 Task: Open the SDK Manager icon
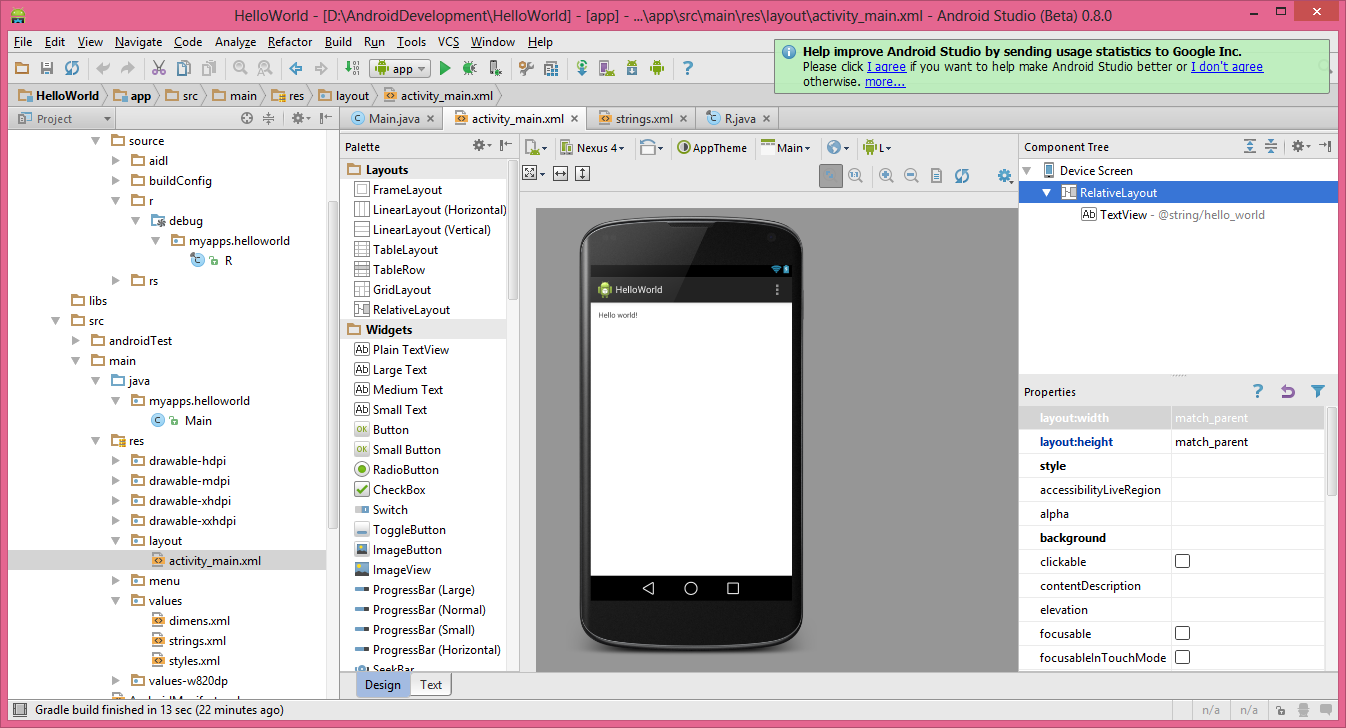point(632,68)
